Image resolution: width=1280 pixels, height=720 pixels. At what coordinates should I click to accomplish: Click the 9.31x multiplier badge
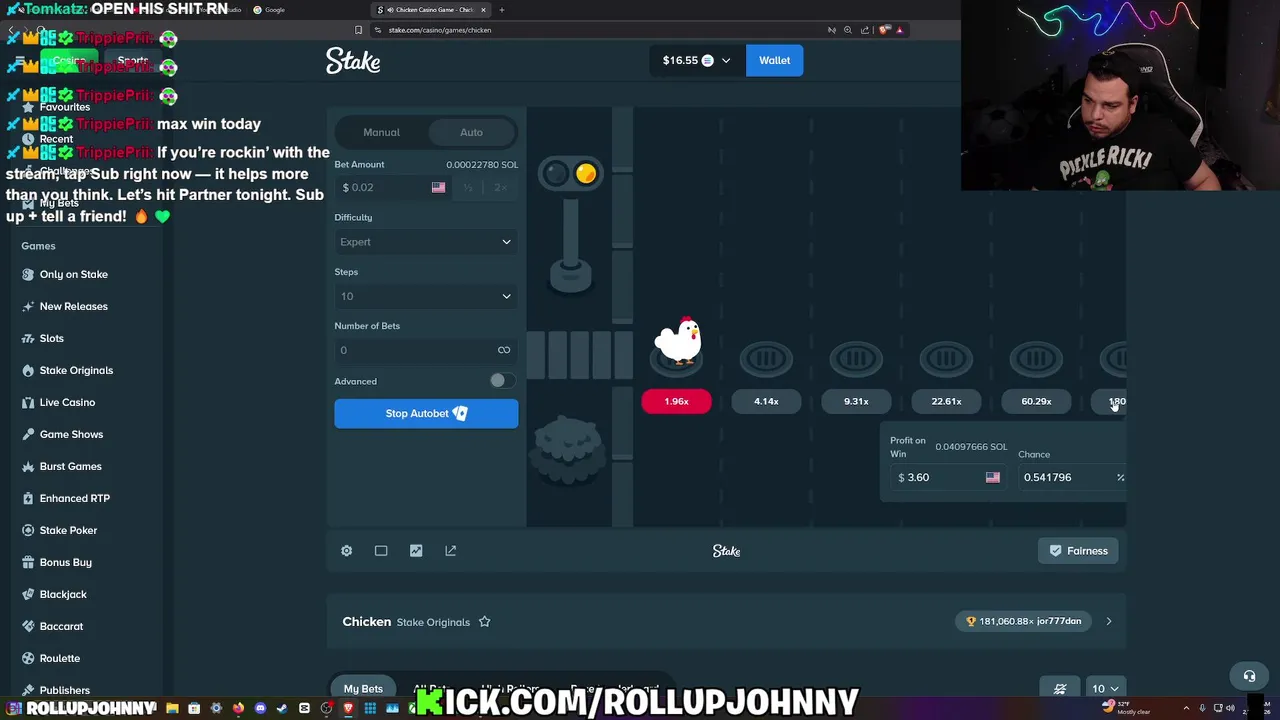(856, 401)
